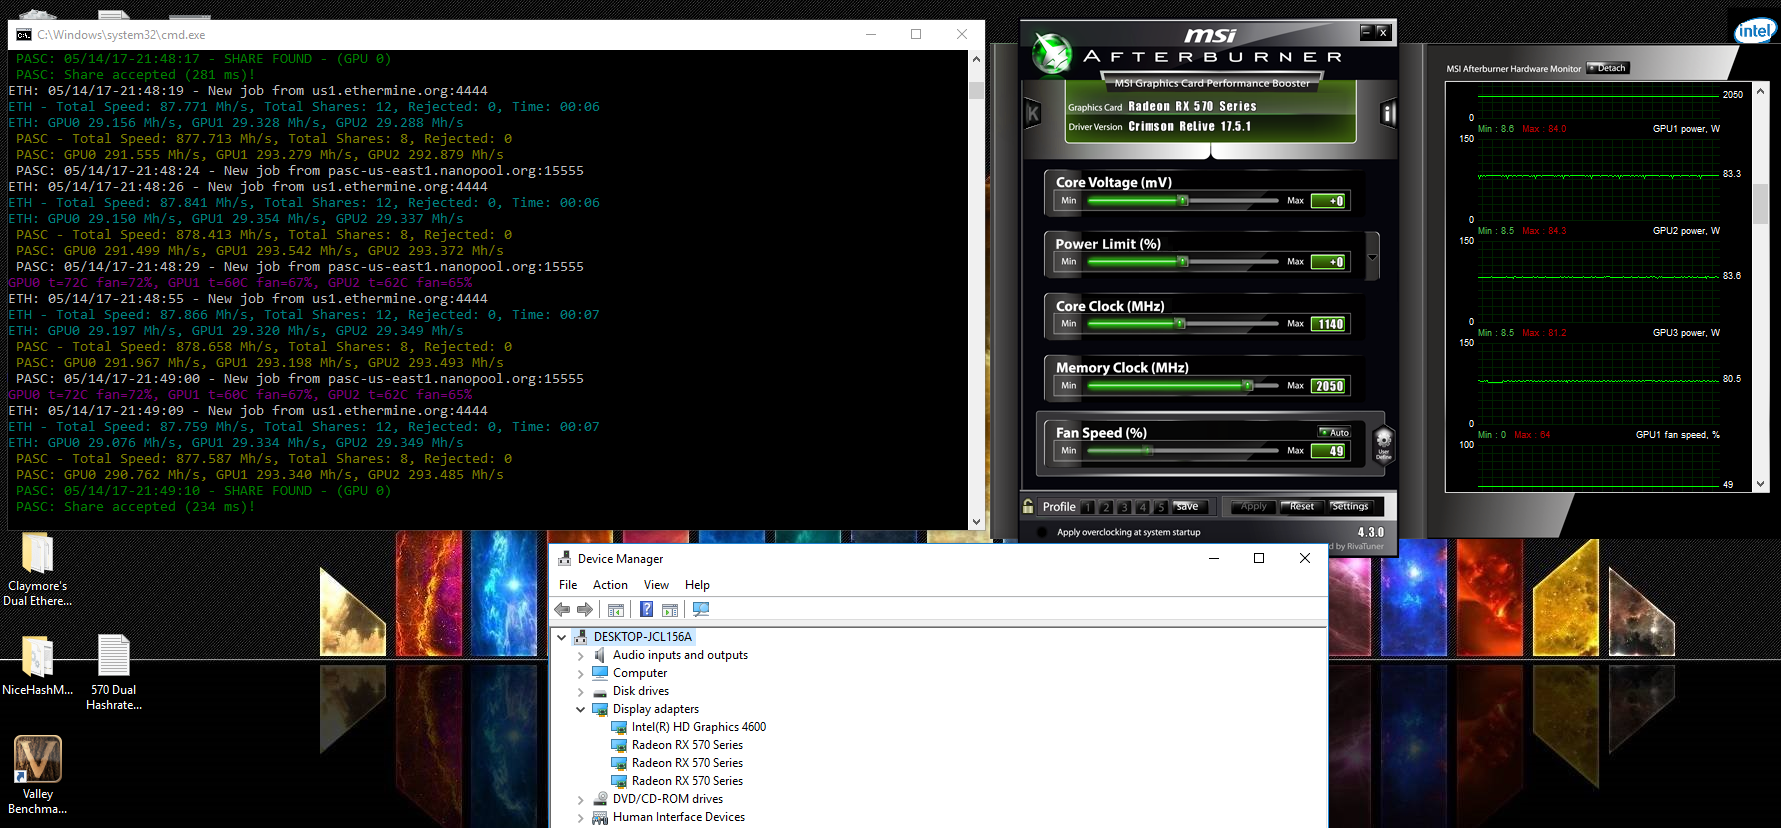Expand Audio inputs and outputs

581,656
